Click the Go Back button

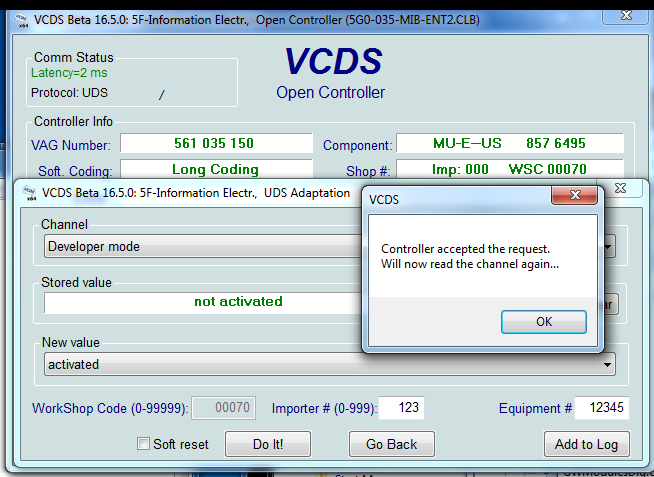click(x=391, y=444)
